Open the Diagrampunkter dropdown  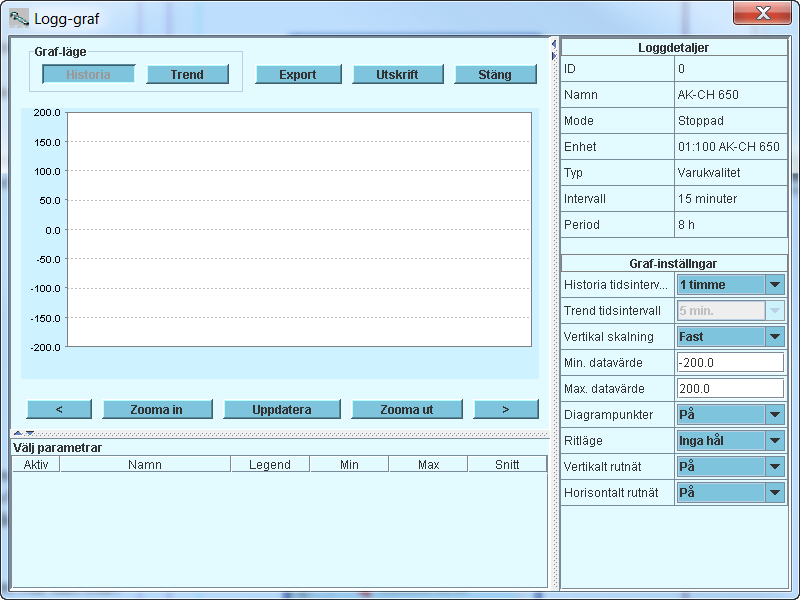(731, 414)
